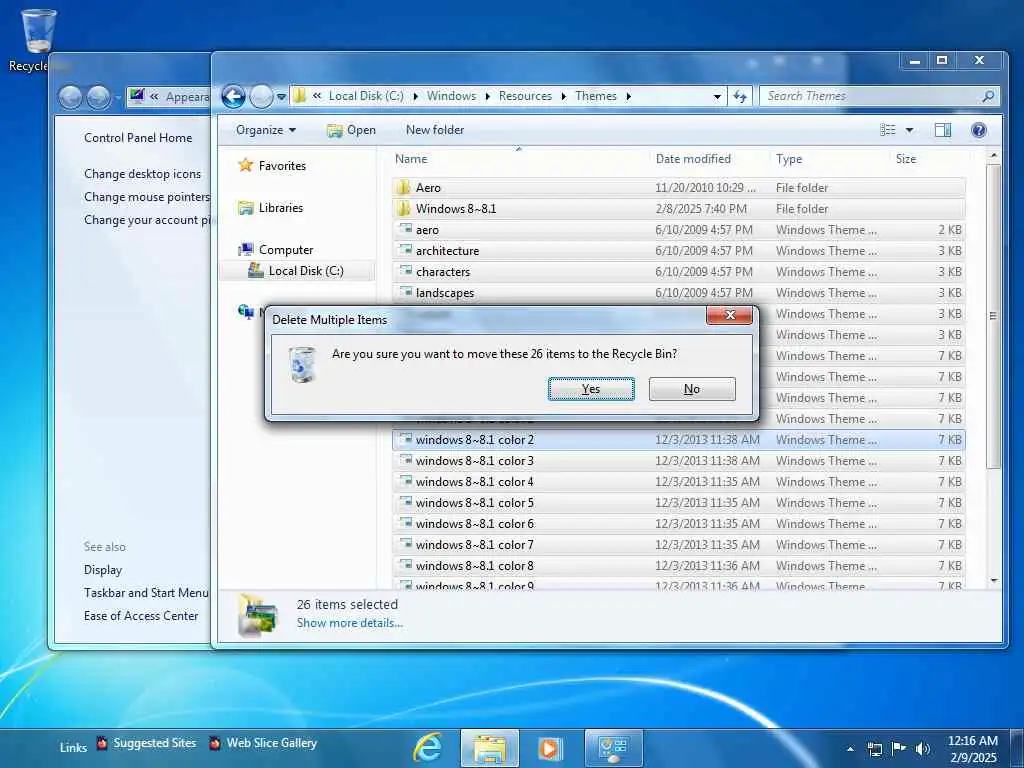1024x768 pixels.
Task: Click the file list scrollbar up arrow
Action: 993,156
